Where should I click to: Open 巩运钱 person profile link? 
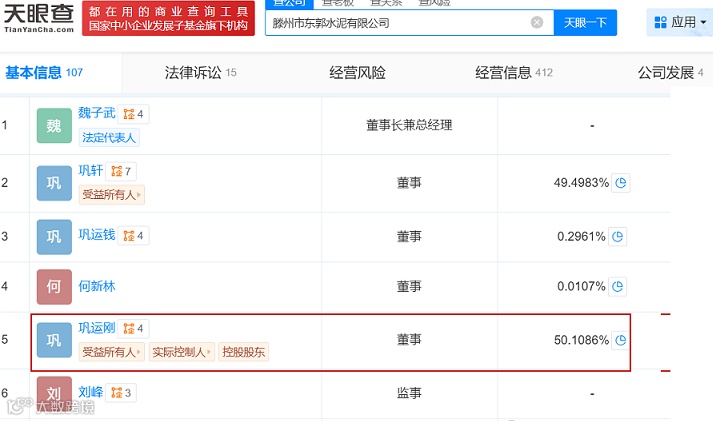coord(96,235)
